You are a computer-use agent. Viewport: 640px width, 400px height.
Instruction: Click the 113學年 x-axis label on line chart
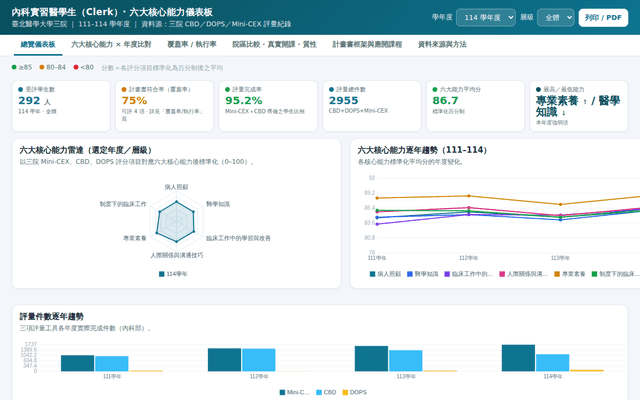[560, 258]
